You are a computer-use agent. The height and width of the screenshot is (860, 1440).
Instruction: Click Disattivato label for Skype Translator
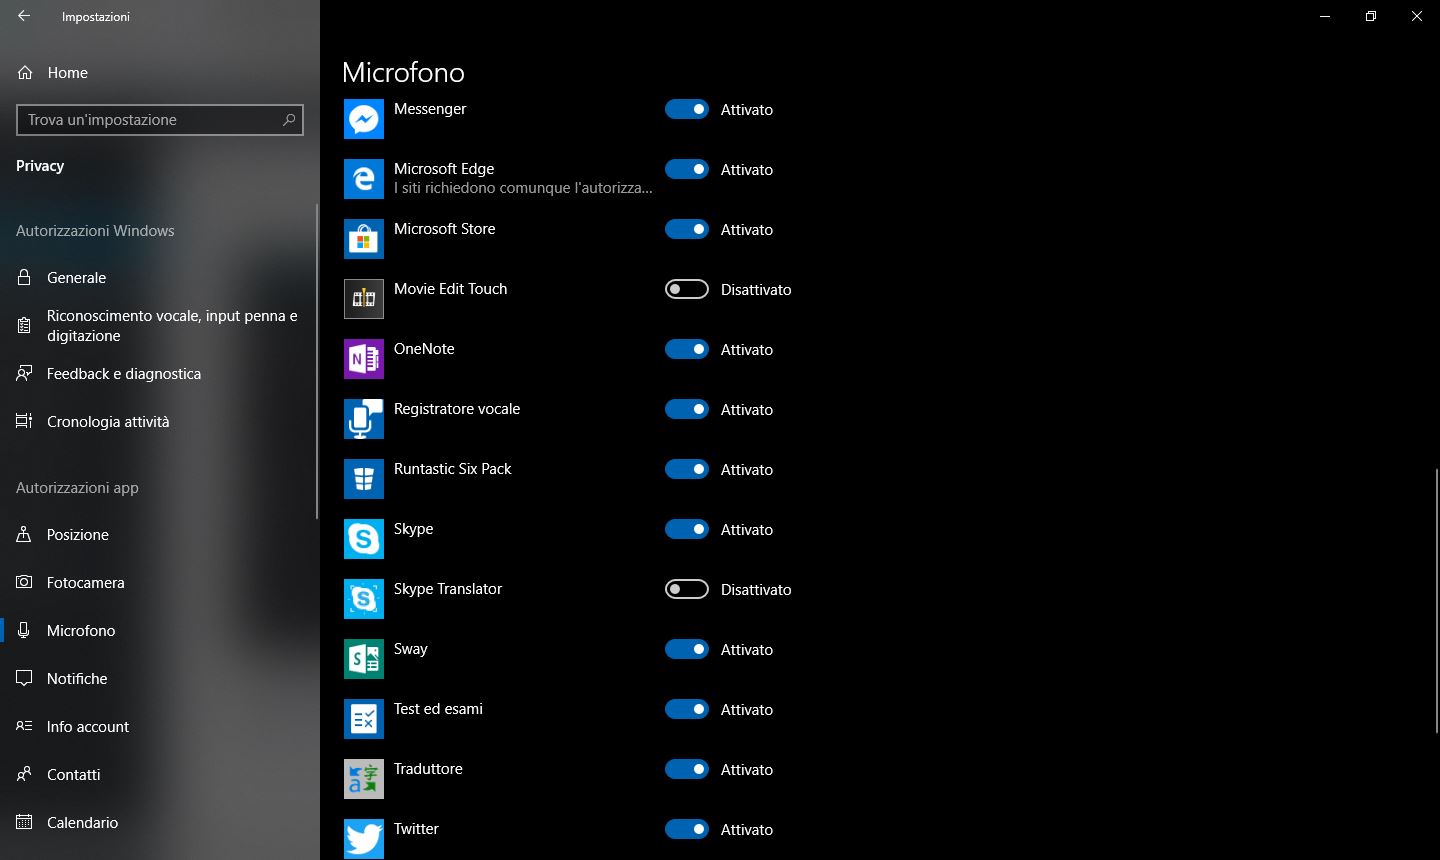click(x=756, y=590)
